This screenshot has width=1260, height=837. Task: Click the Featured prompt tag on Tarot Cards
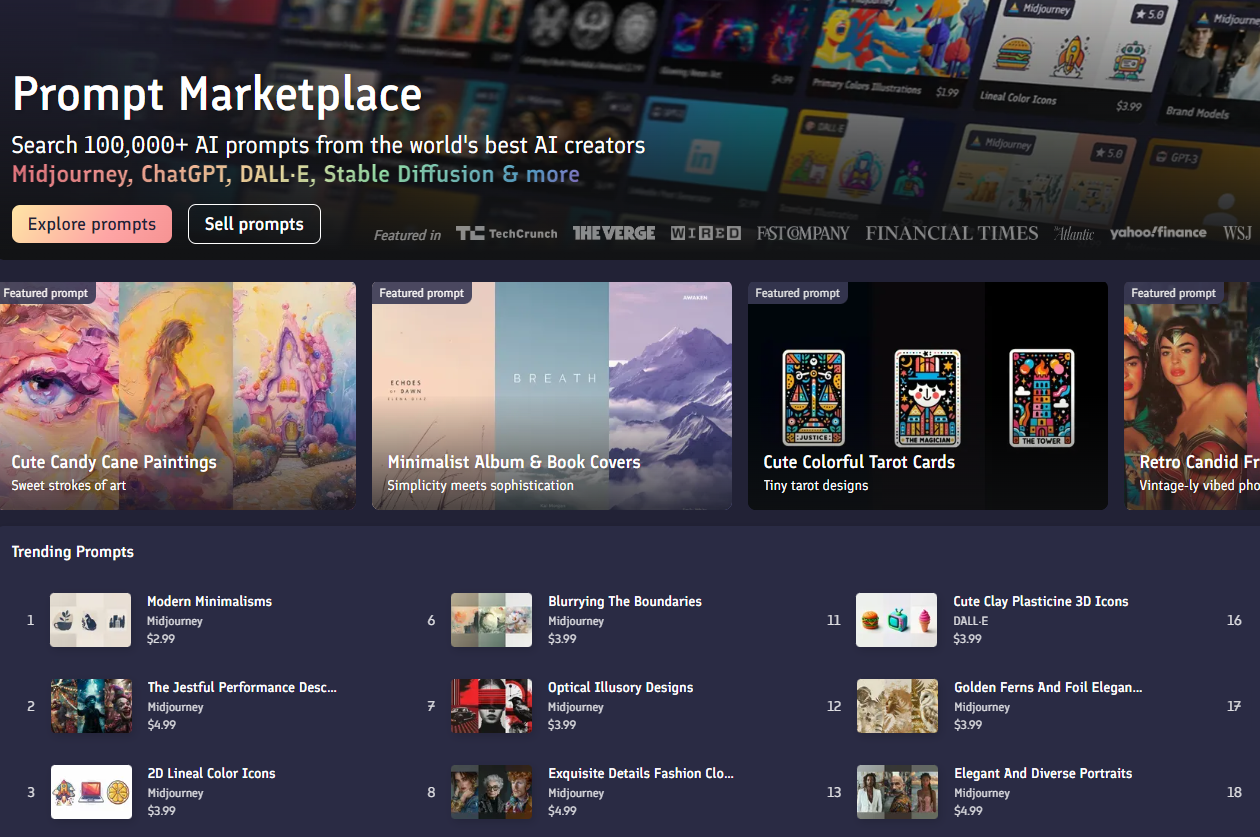coord(798,293)
